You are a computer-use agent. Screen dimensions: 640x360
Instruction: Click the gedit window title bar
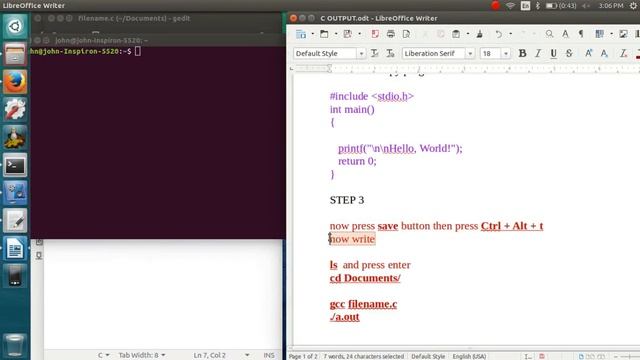(158, 18)
